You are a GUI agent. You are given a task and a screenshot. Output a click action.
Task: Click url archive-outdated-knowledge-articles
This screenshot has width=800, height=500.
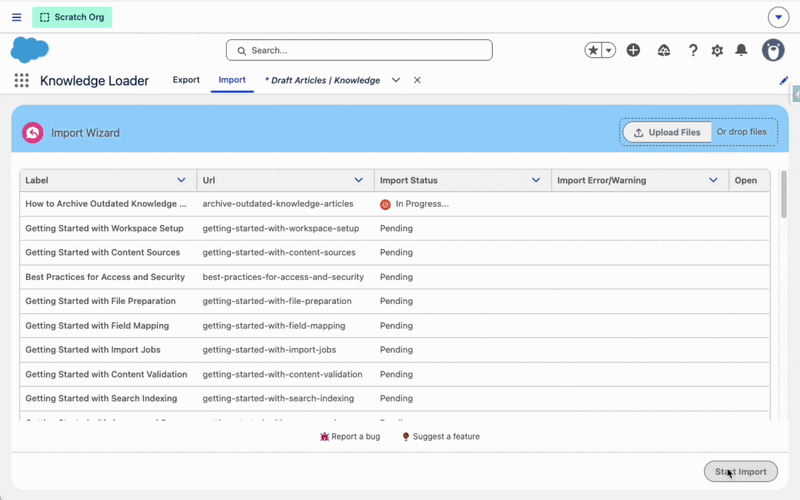pyautogui.click(x=278, y=204)
